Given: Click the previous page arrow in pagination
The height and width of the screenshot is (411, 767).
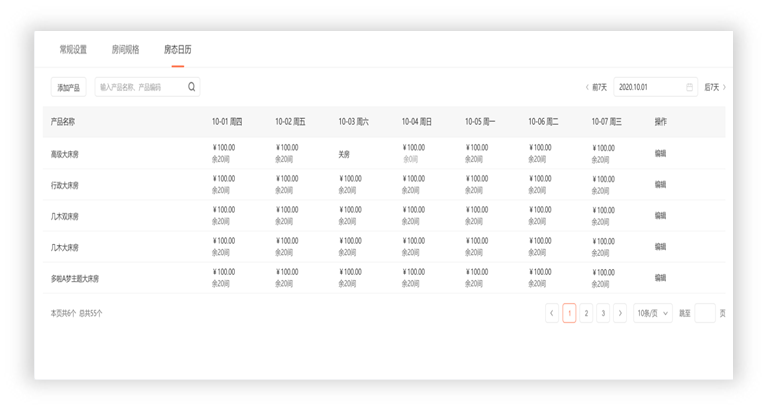Looking at the screenshot, I should 552,313.
